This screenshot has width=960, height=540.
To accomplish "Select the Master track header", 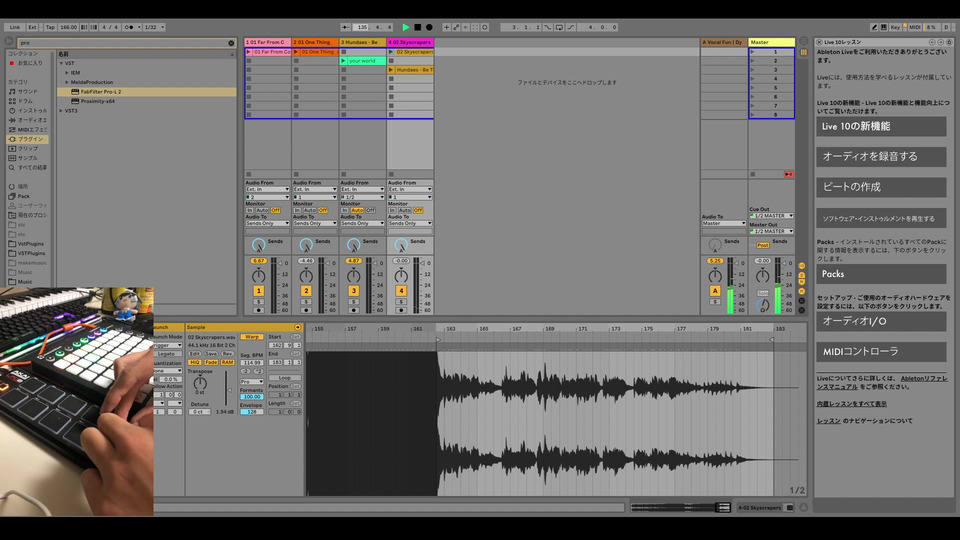I will (x=771, y=42).
